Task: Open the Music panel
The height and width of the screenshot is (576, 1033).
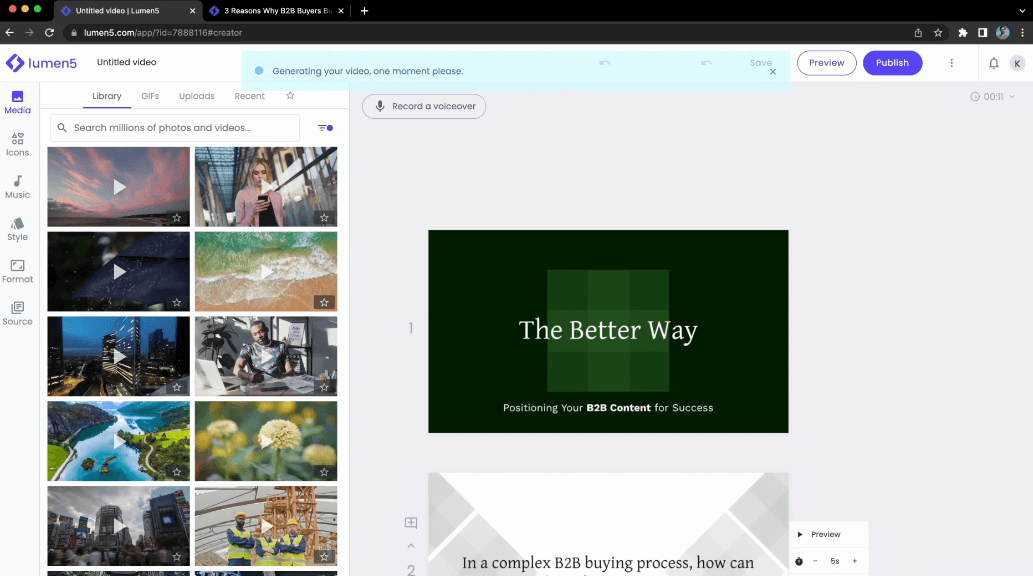Action: [x=17, y=187]
